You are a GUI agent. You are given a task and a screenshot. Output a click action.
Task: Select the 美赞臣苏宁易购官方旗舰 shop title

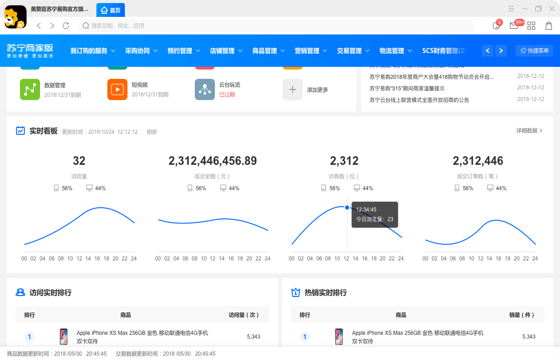pos(59,9)
